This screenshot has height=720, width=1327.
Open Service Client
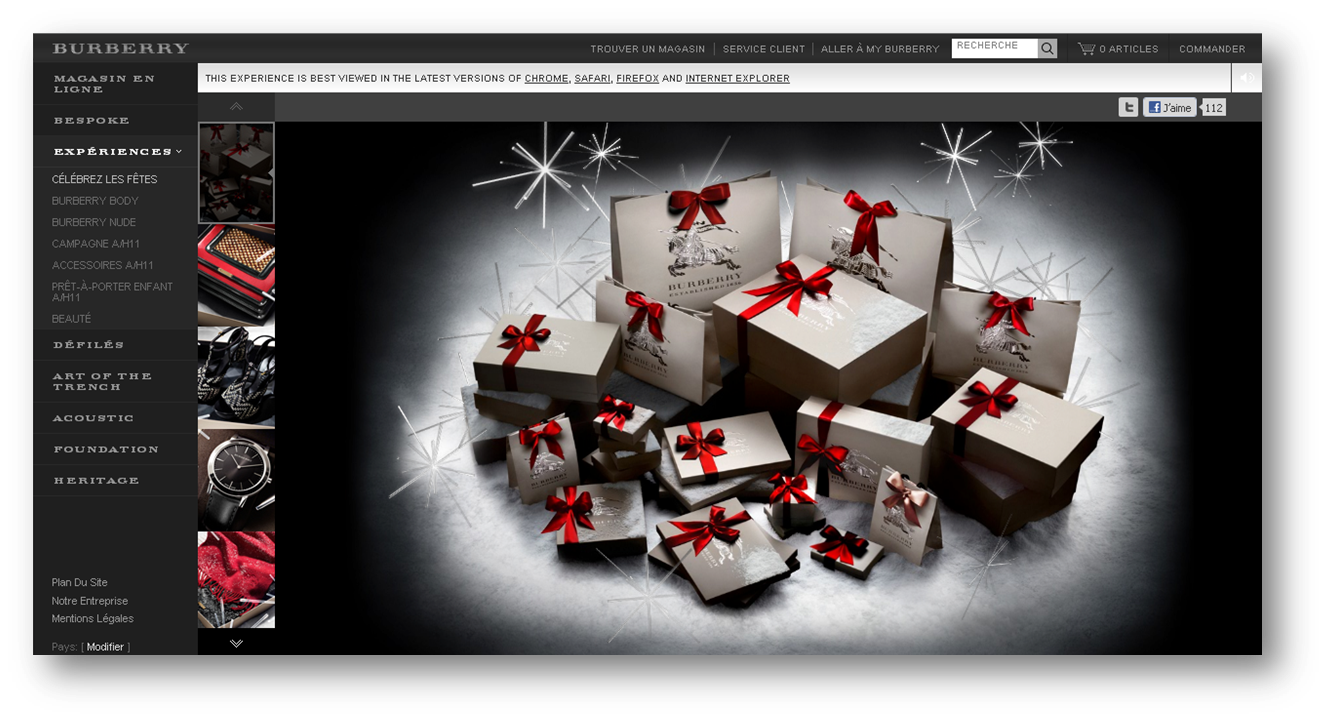[x=764, y=49]
